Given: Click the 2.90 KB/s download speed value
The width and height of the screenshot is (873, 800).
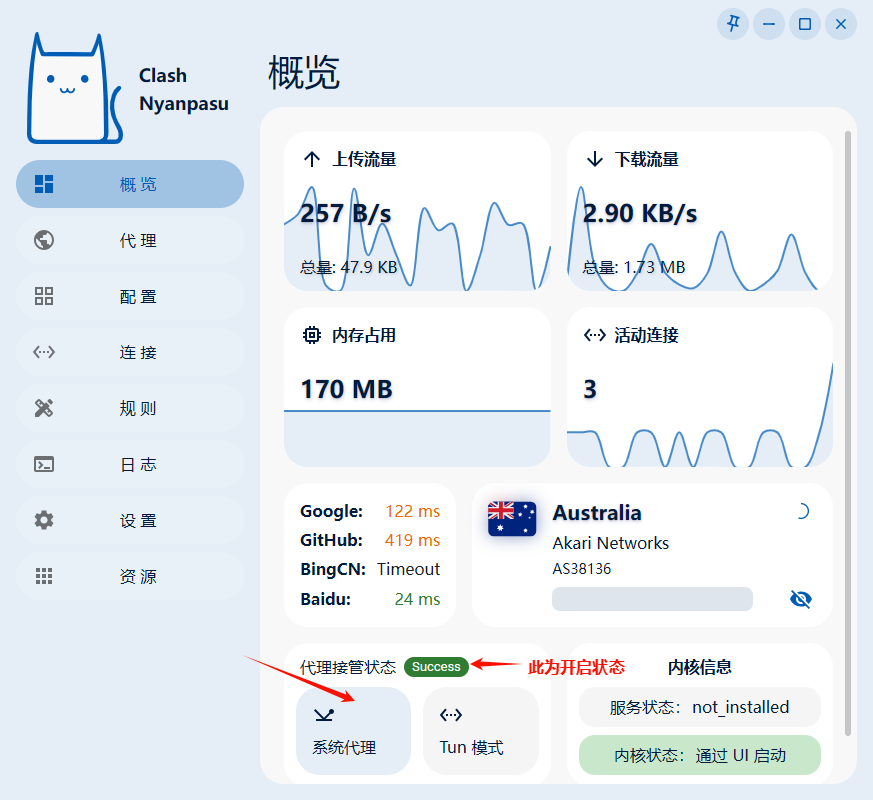Looking at the screenshot, I should point(640,213).
